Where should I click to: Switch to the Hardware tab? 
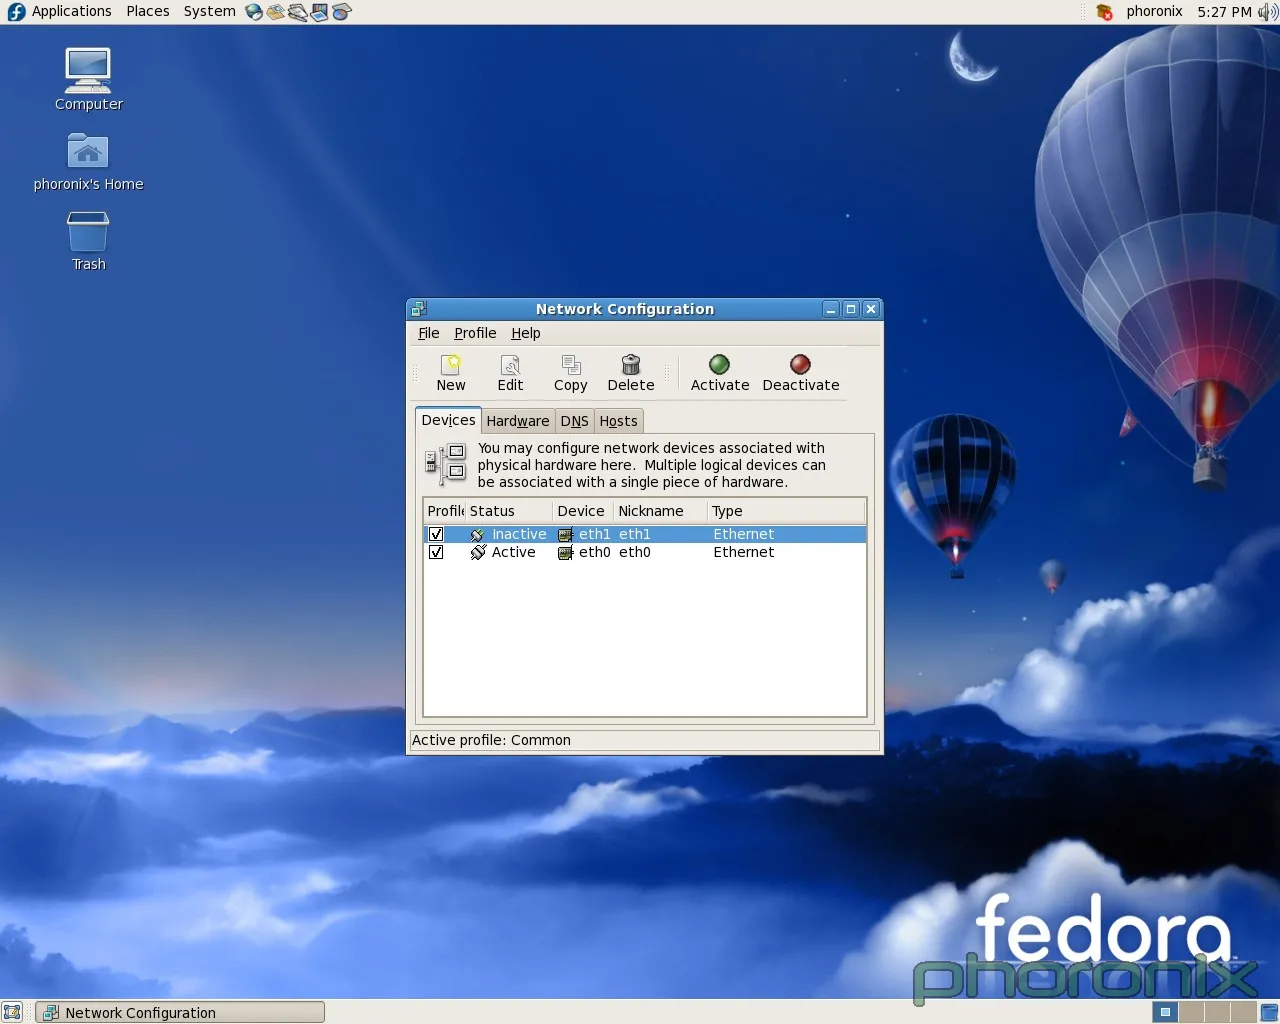coord(518,421)
